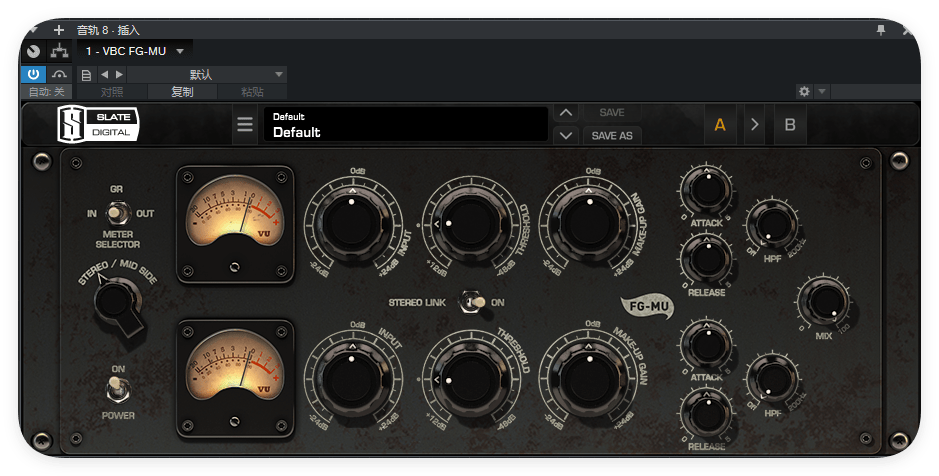The width and height of the screenshot is (939, 476).
Task: Switch to setting B
Action: (x=790, y=125)
